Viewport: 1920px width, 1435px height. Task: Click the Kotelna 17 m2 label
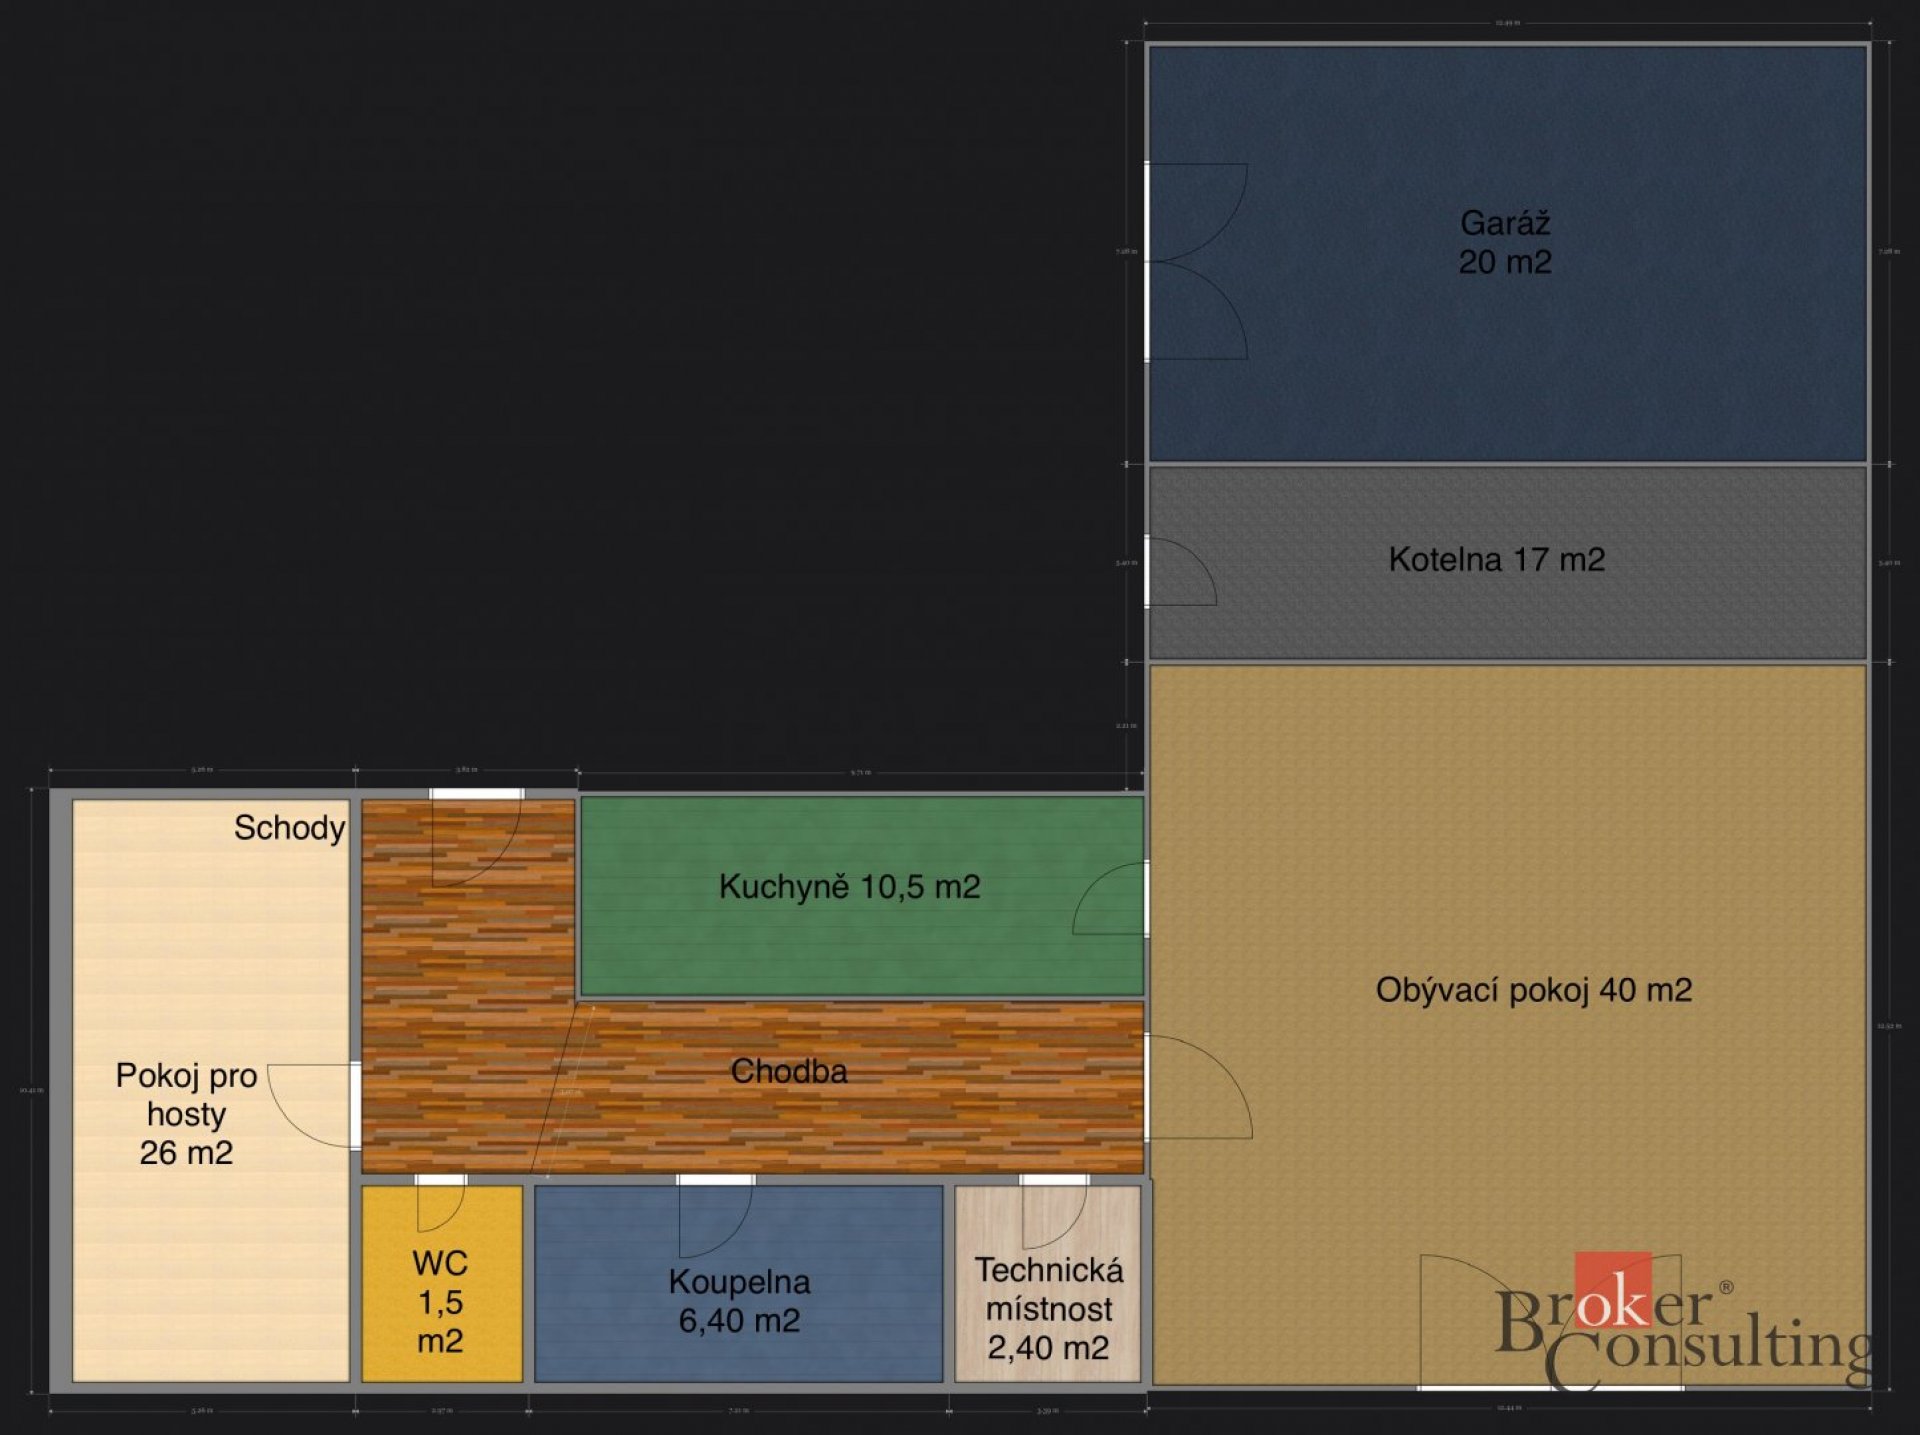coord(1496,559)
